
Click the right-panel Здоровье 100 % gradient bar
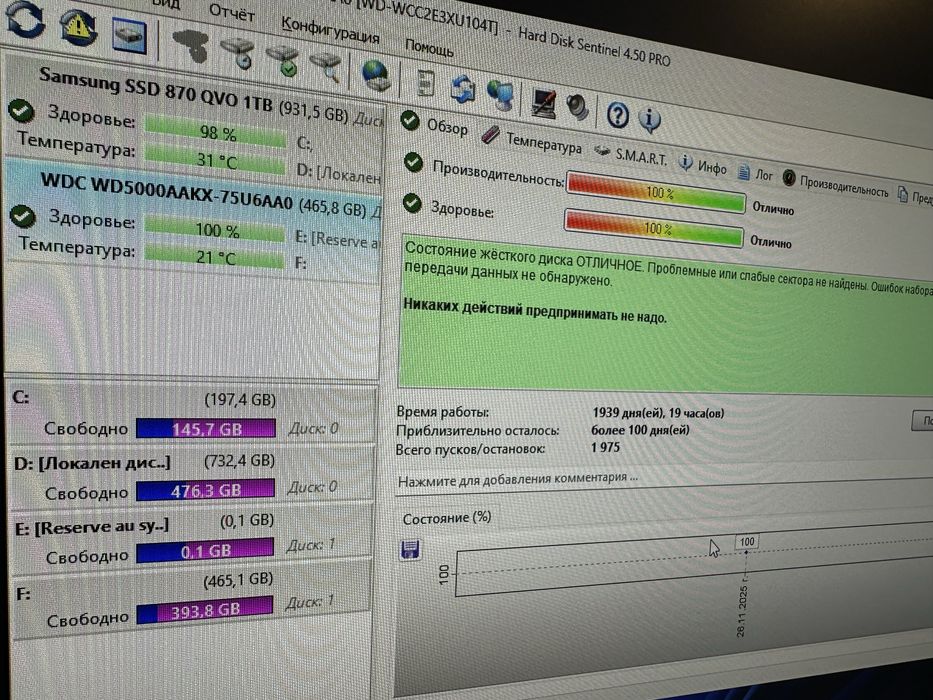[653, 229]
